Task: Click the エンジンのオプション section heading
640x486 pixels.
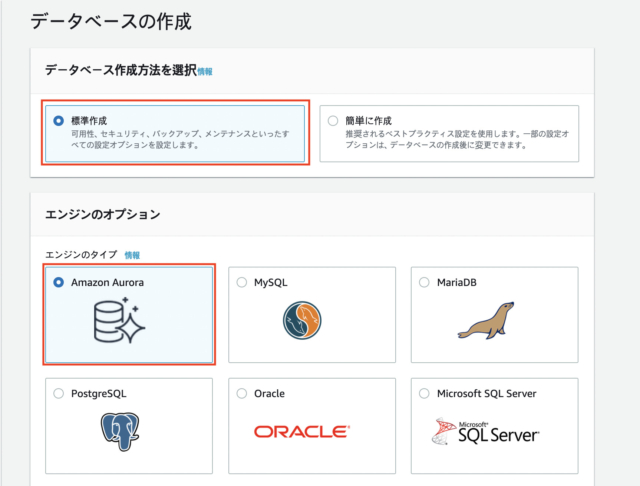Action: pyautogui.click(x=102, y=214)
